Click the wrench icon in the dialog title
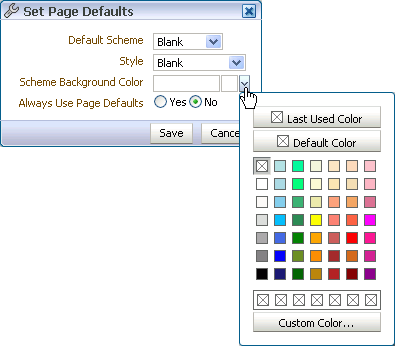The height and width of the screenshot is (361, 395). click(x=11, y=11)
